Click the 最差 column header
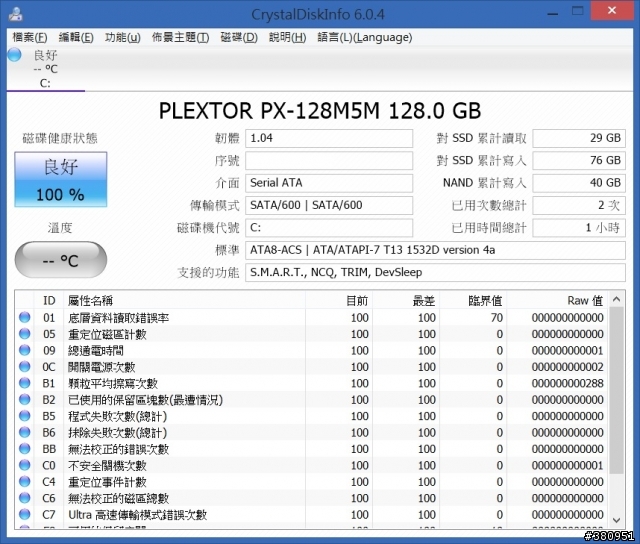 pos(406,301)
